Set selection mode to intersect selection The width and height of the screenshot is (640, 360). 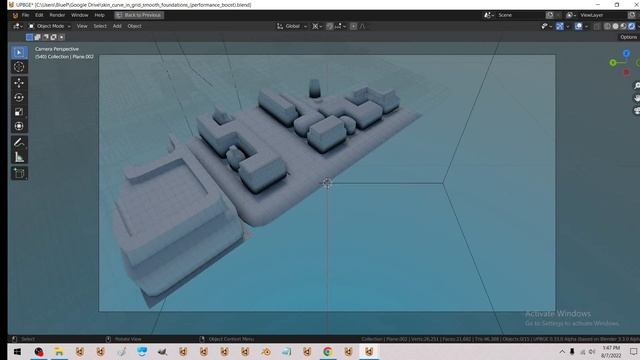coord(61,37)
